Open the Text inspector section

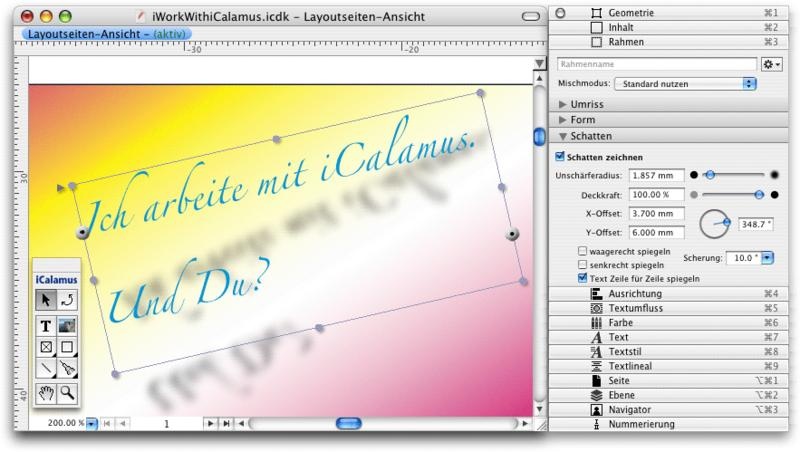(668, 337)
